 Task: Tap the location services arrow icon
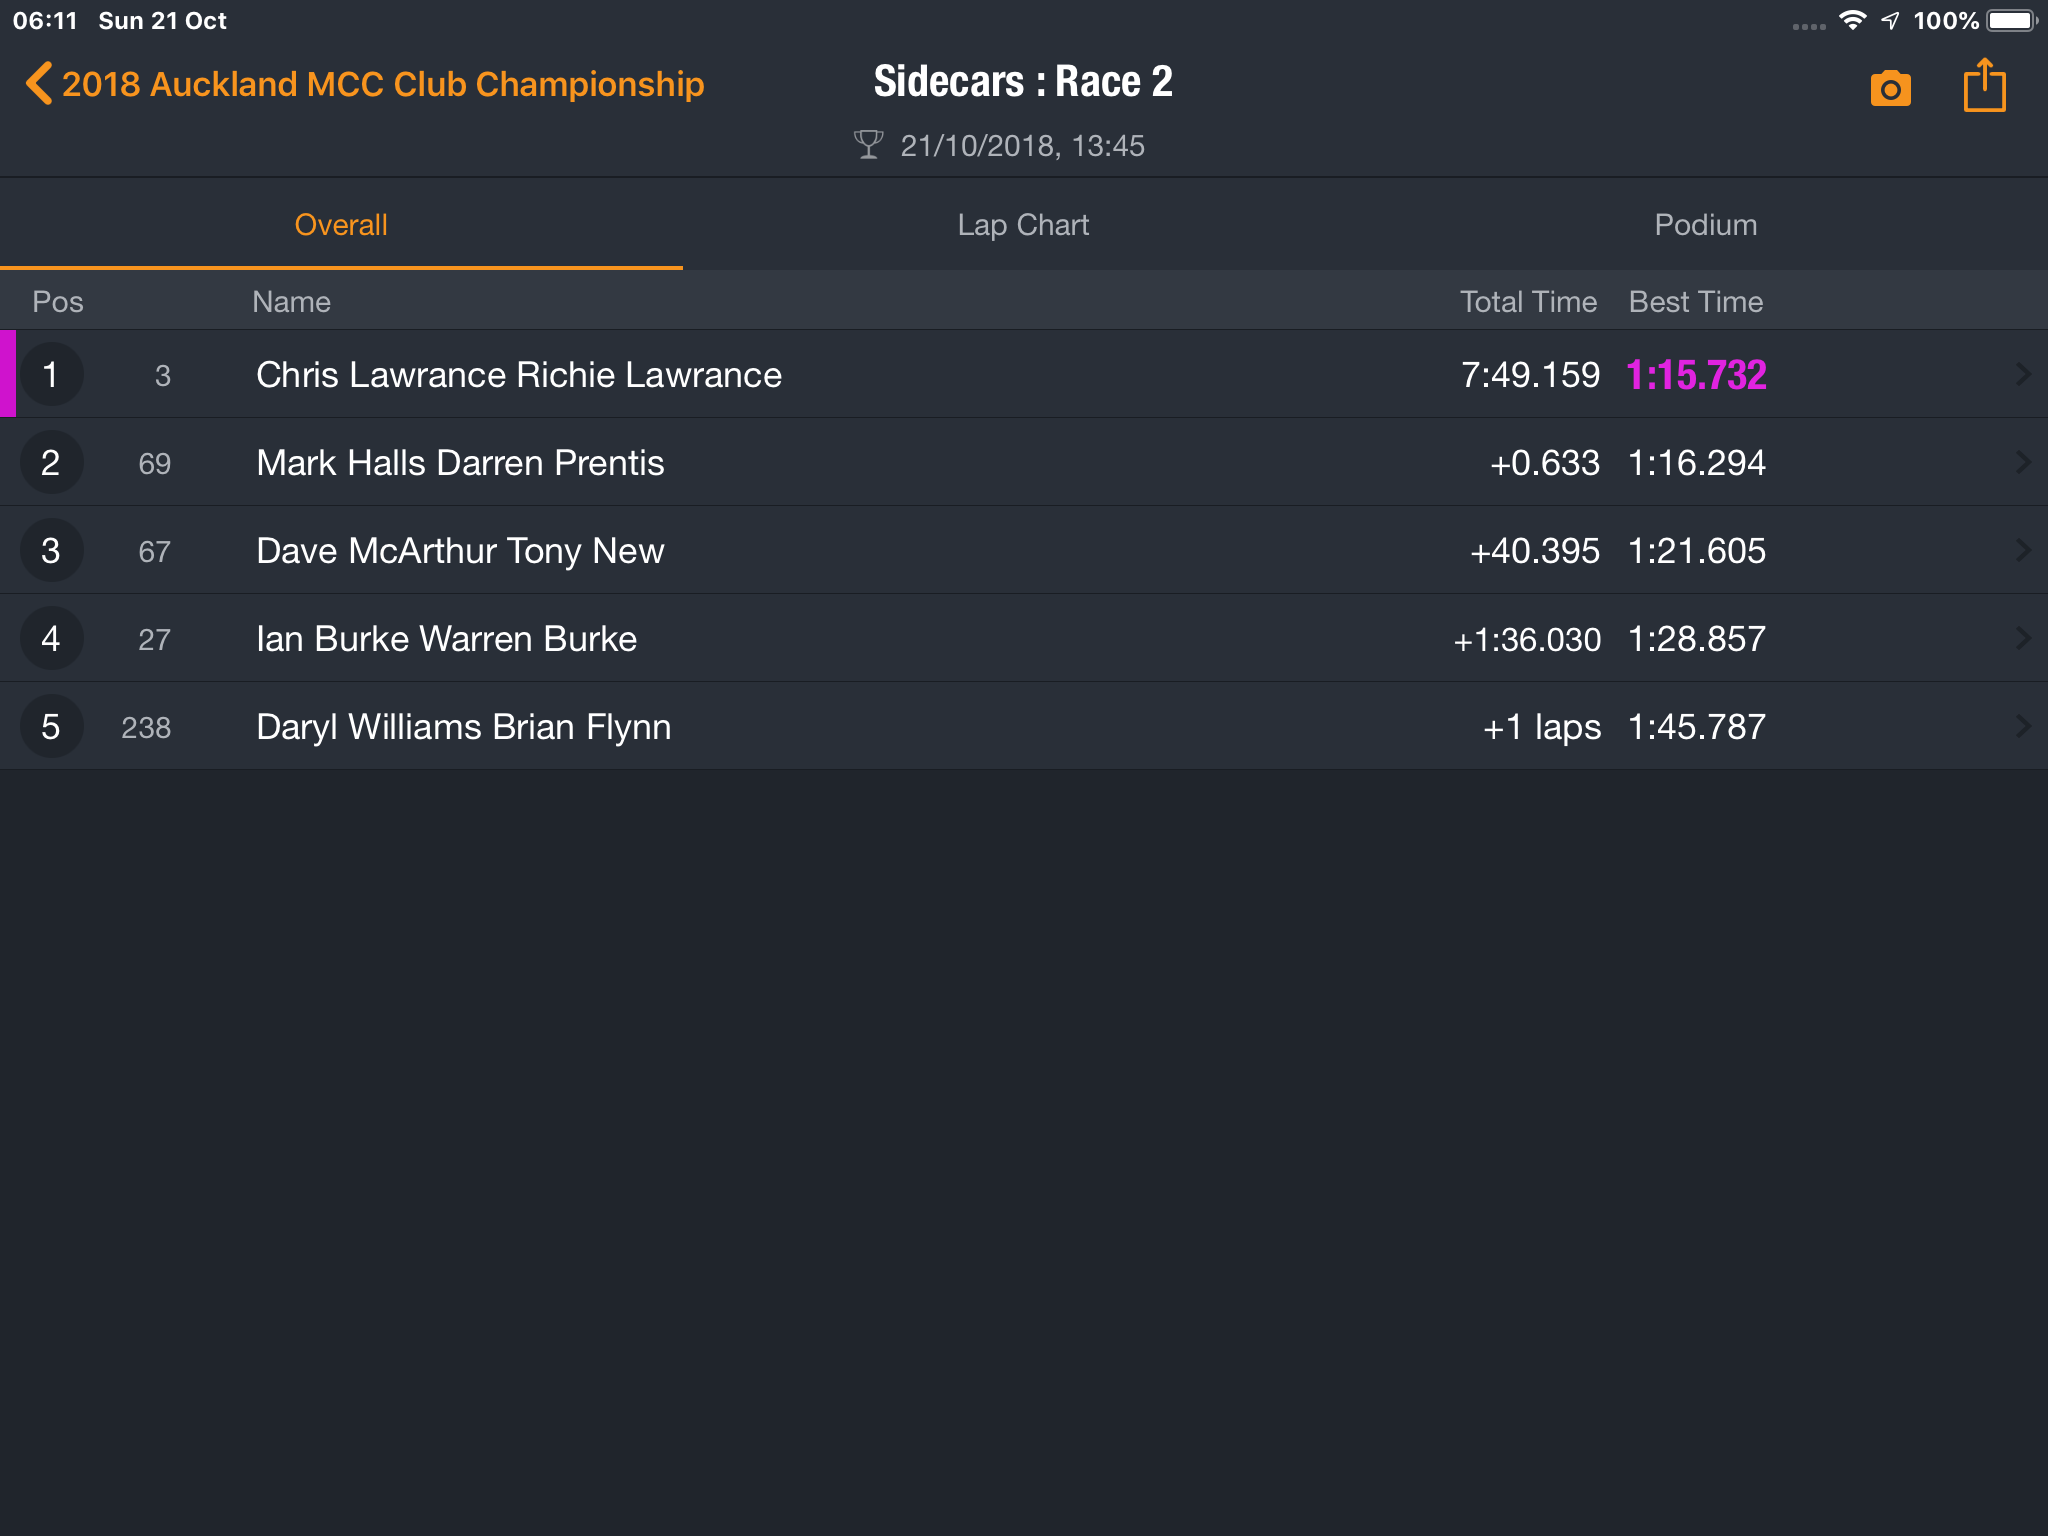(1890, 21)
